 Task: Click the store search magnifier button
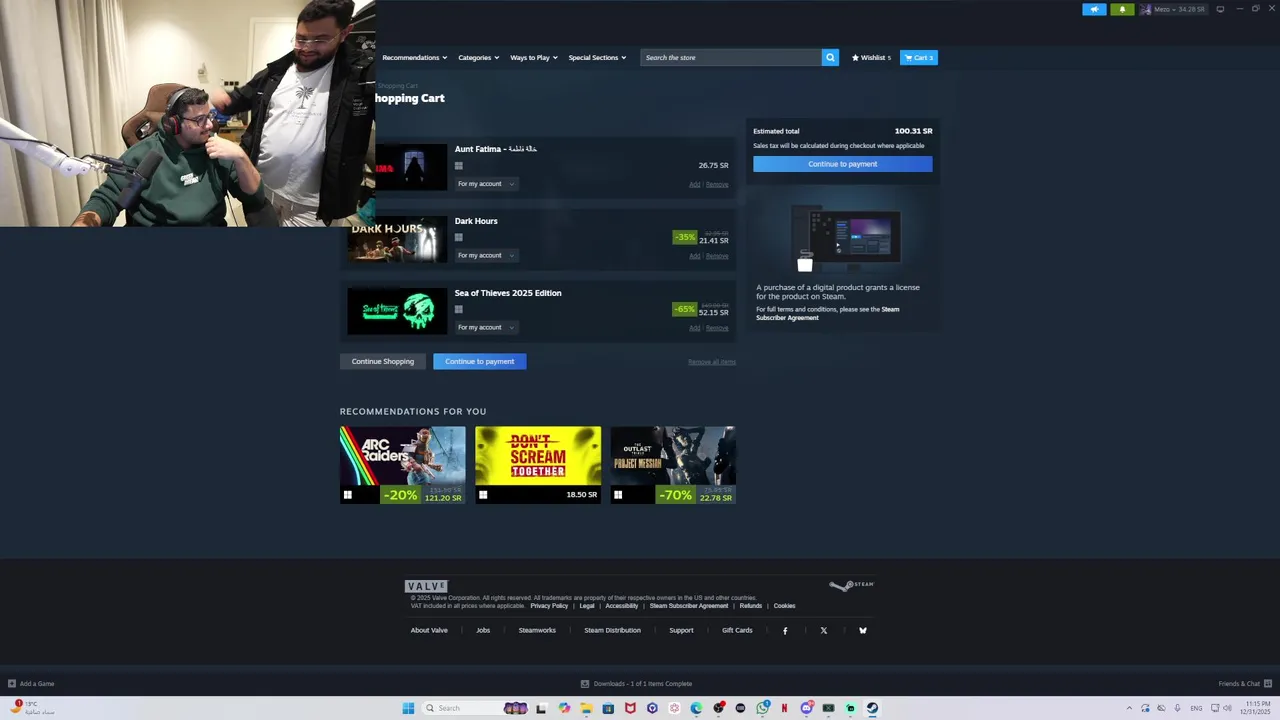830,57
